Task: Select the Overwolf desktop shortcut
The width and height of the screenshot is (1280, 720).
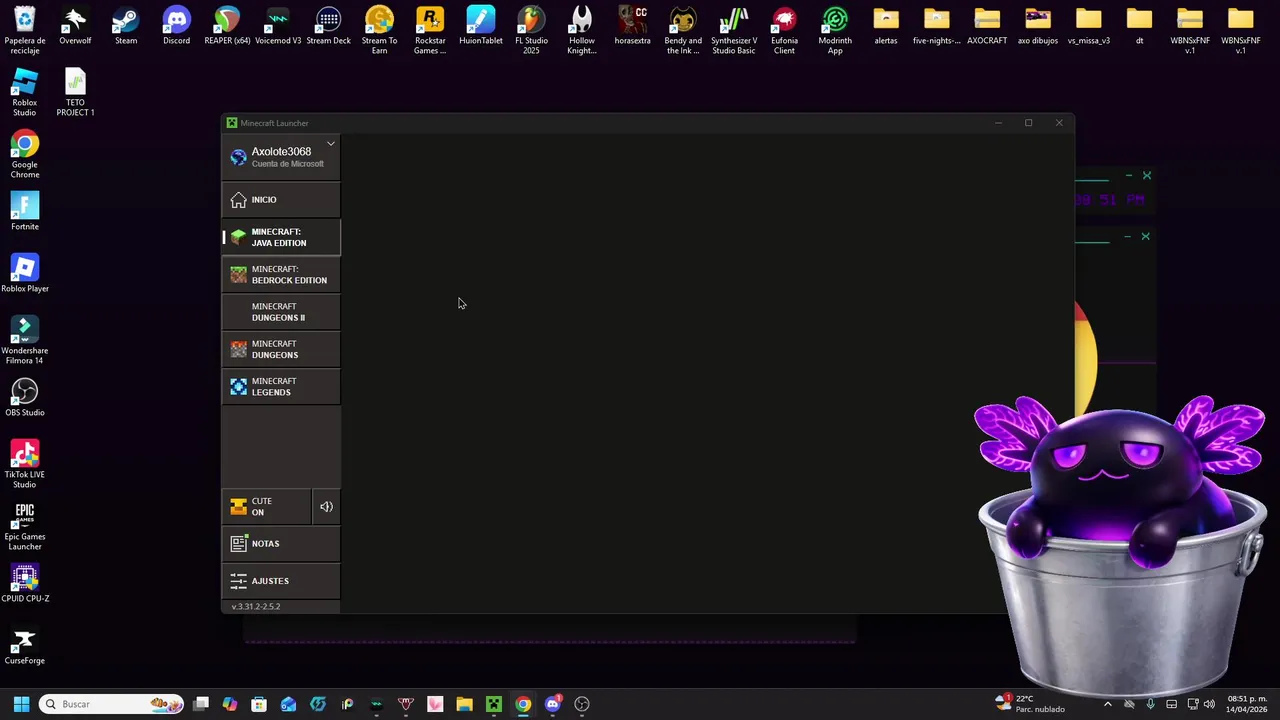Action: click(75, 27)
